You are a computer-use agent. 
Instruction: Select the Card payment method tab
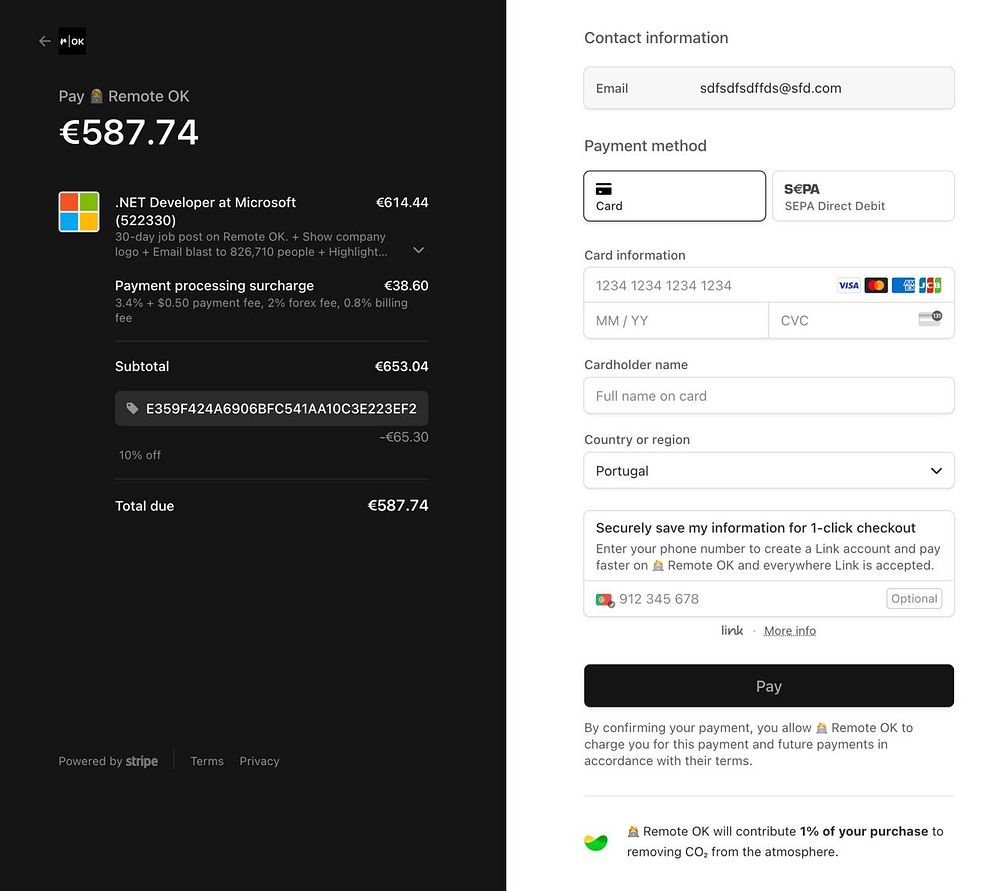pyautogui.click(x=674, y=196)
